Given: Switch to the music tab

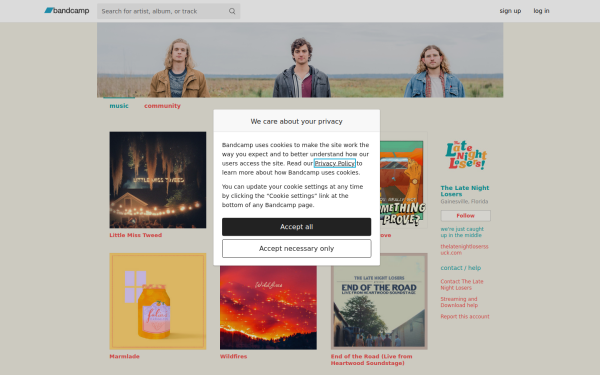Looking at the screenshot, I should 119,106.
